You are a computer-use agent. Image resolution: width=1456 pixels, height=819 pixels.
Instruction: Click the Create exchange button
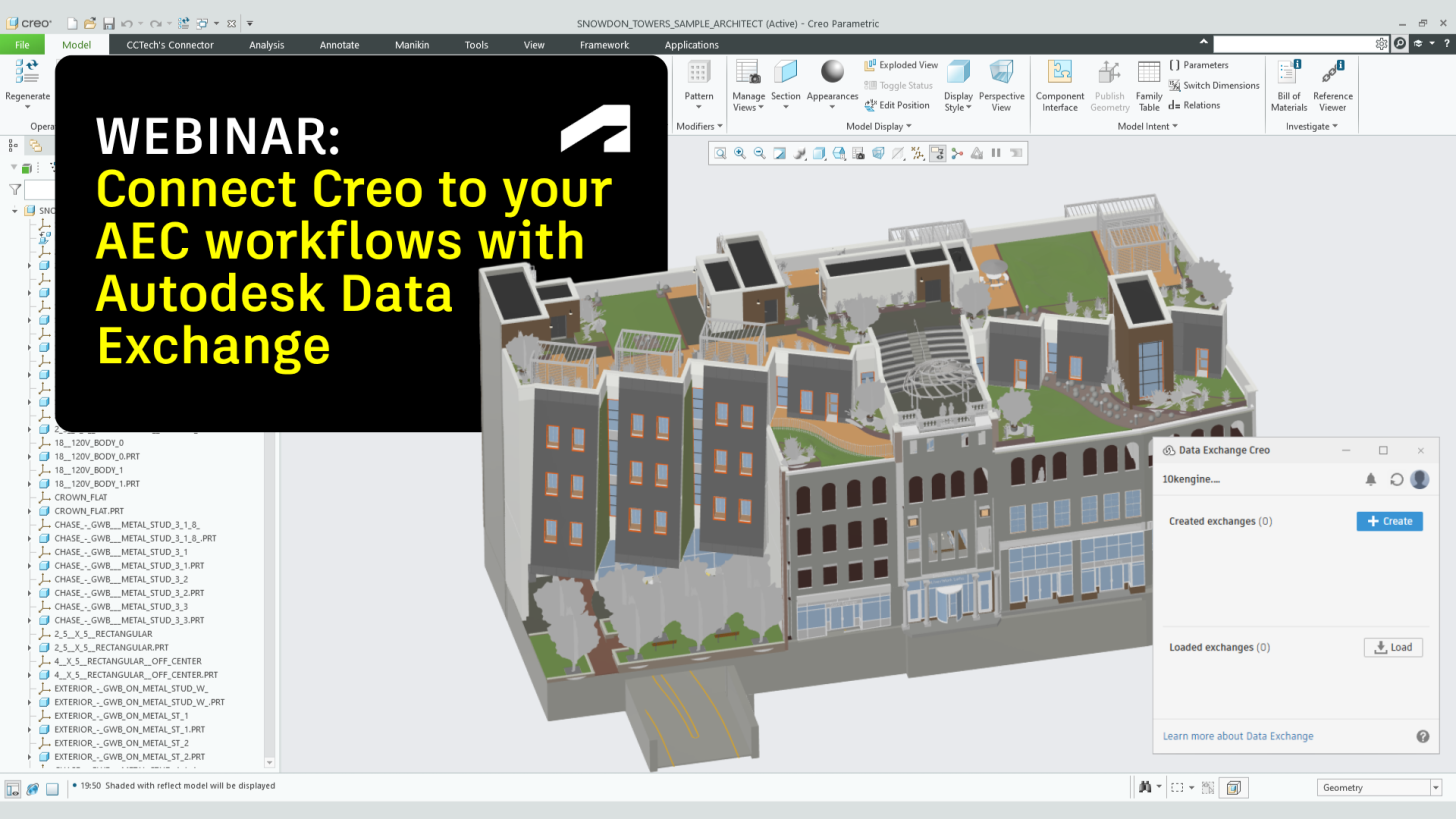(x=1389, y=521)
